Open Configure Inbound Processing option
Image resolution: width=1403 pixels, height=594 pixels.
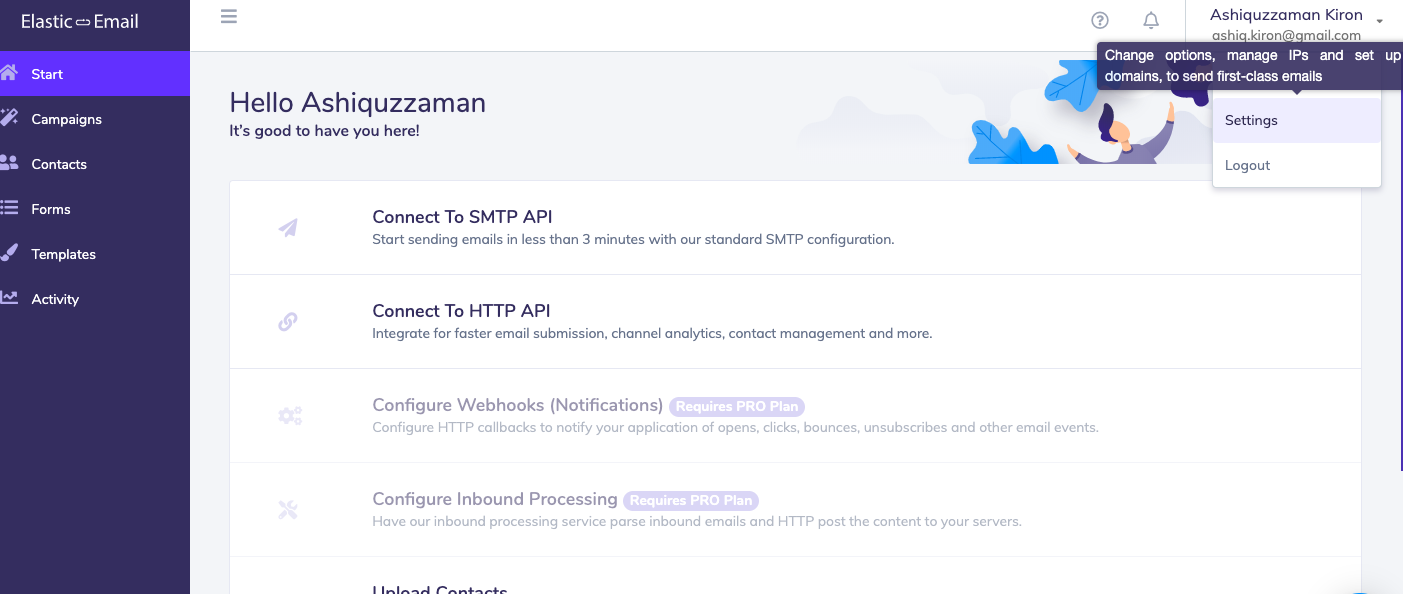click(494, 499)
